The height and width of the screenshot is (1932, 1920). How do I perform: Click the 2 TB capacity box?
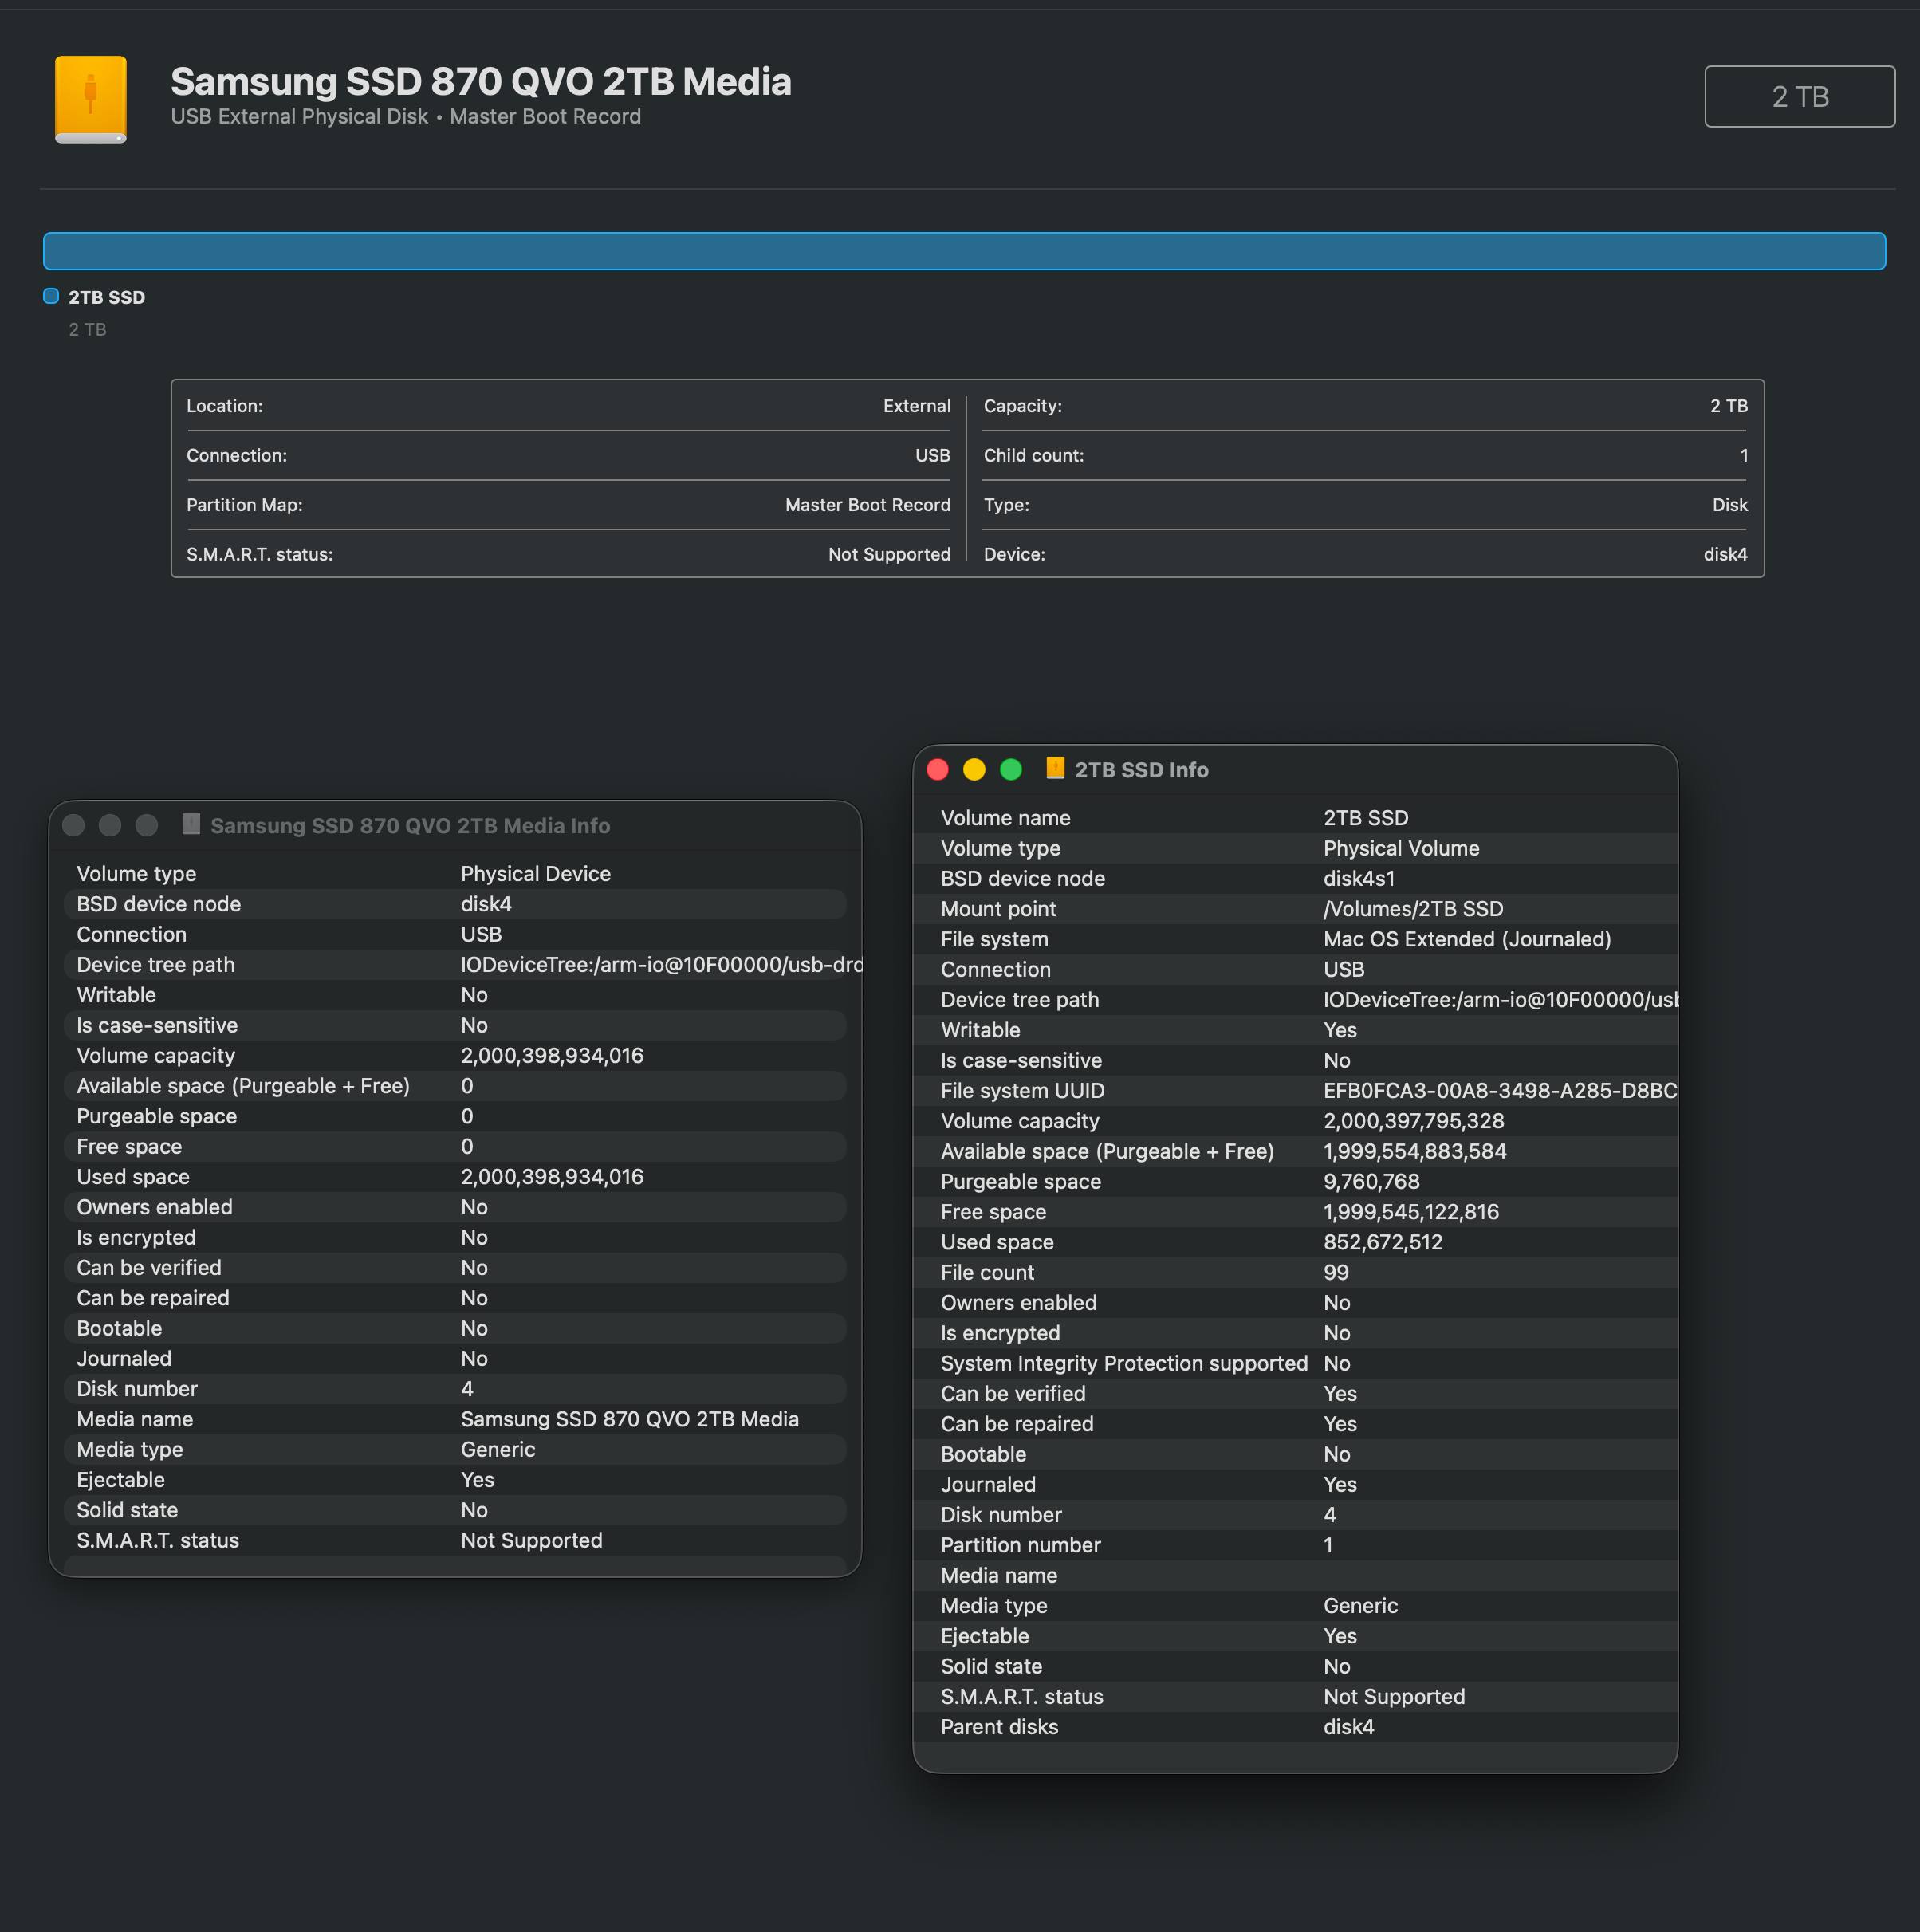pos(1799,96)
